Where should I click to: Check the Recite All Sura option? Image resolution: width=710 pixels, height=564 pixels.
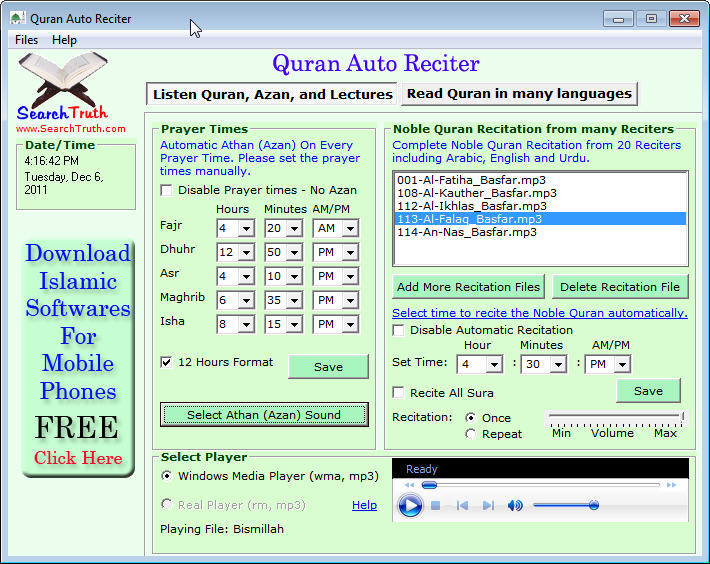[x=398, y=393]
